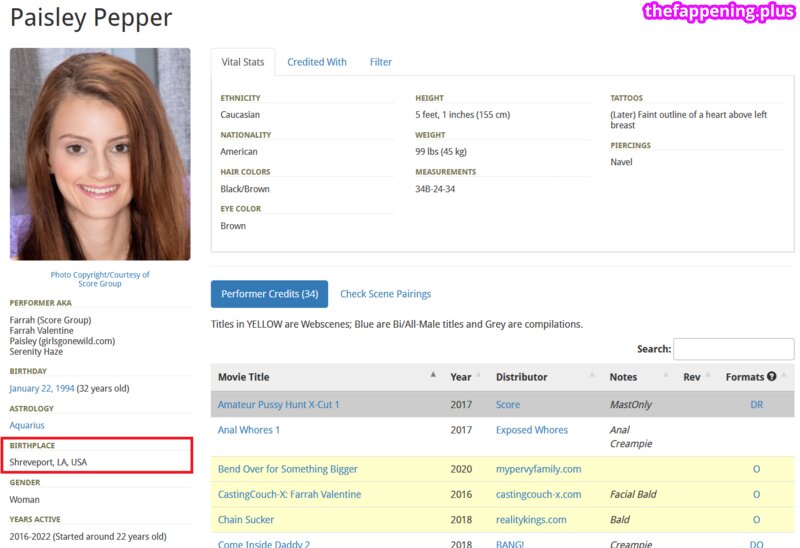Image resolution: width=800 pixels, height=548 pixels.
Task: Select the 99 lbs (45 kg) weight value
Action: 441,152
